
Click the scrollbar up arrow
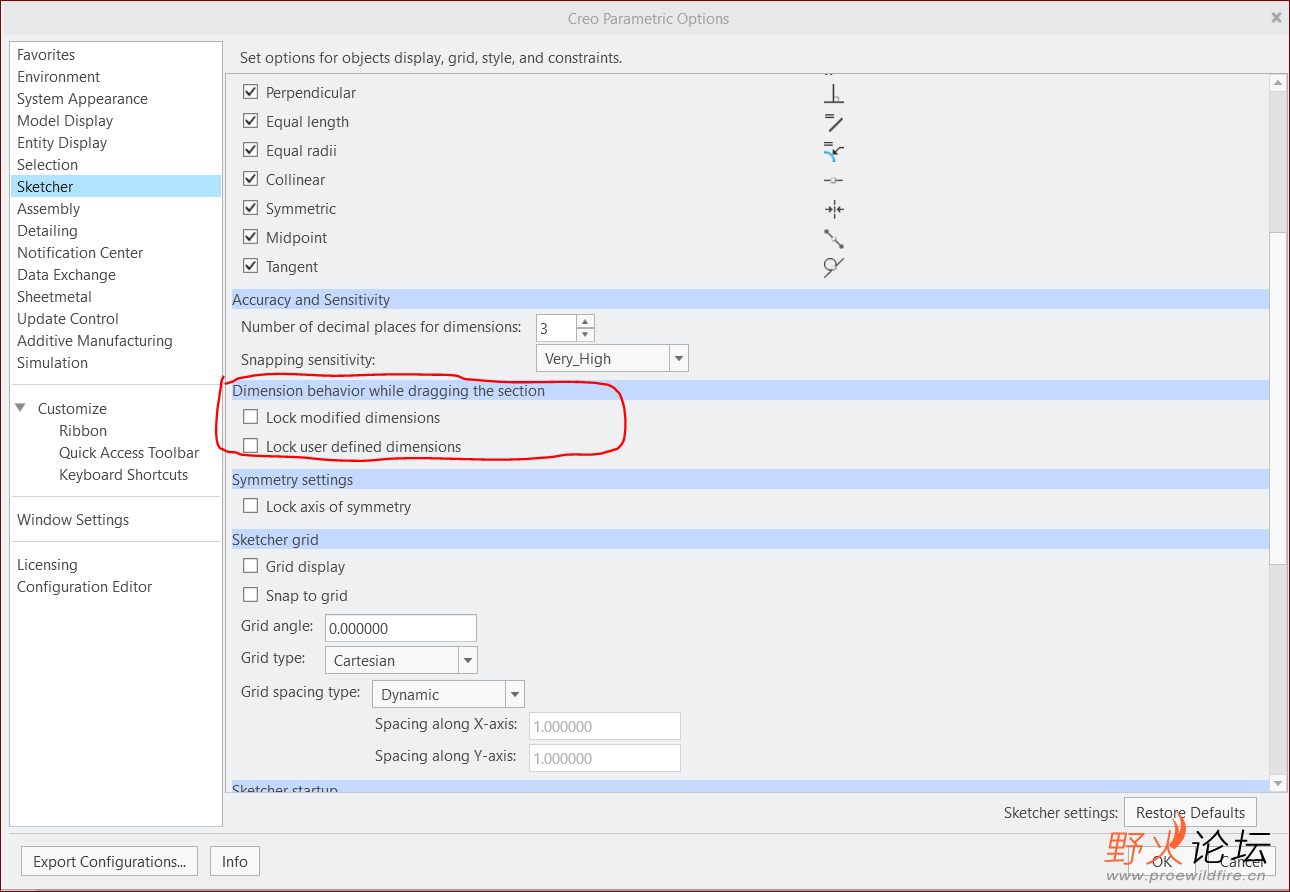[x=1277, y=83]
